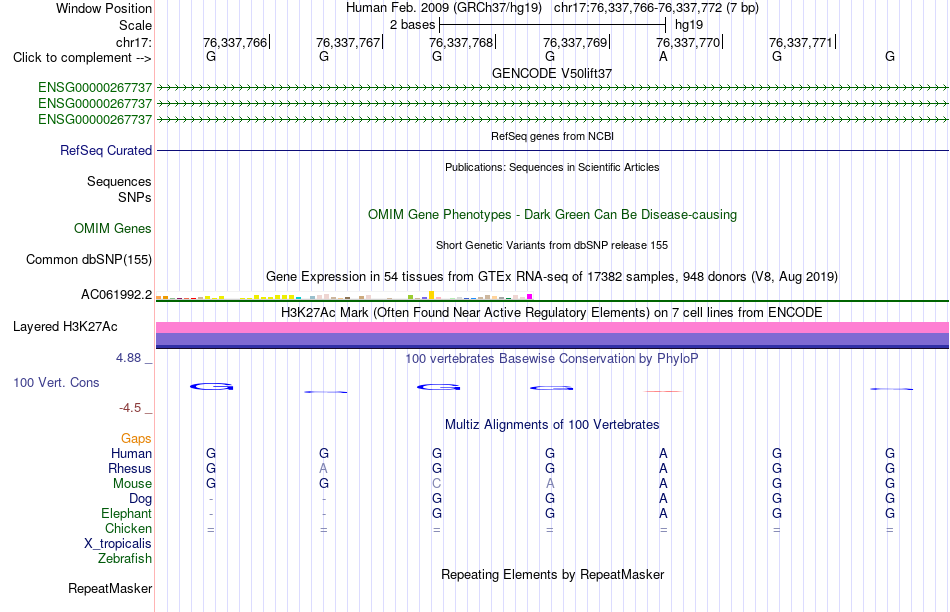950x612 pixels.
Task: Open 'Publications: Sequences in Scientific Articles' title
Action: (552, 167)
